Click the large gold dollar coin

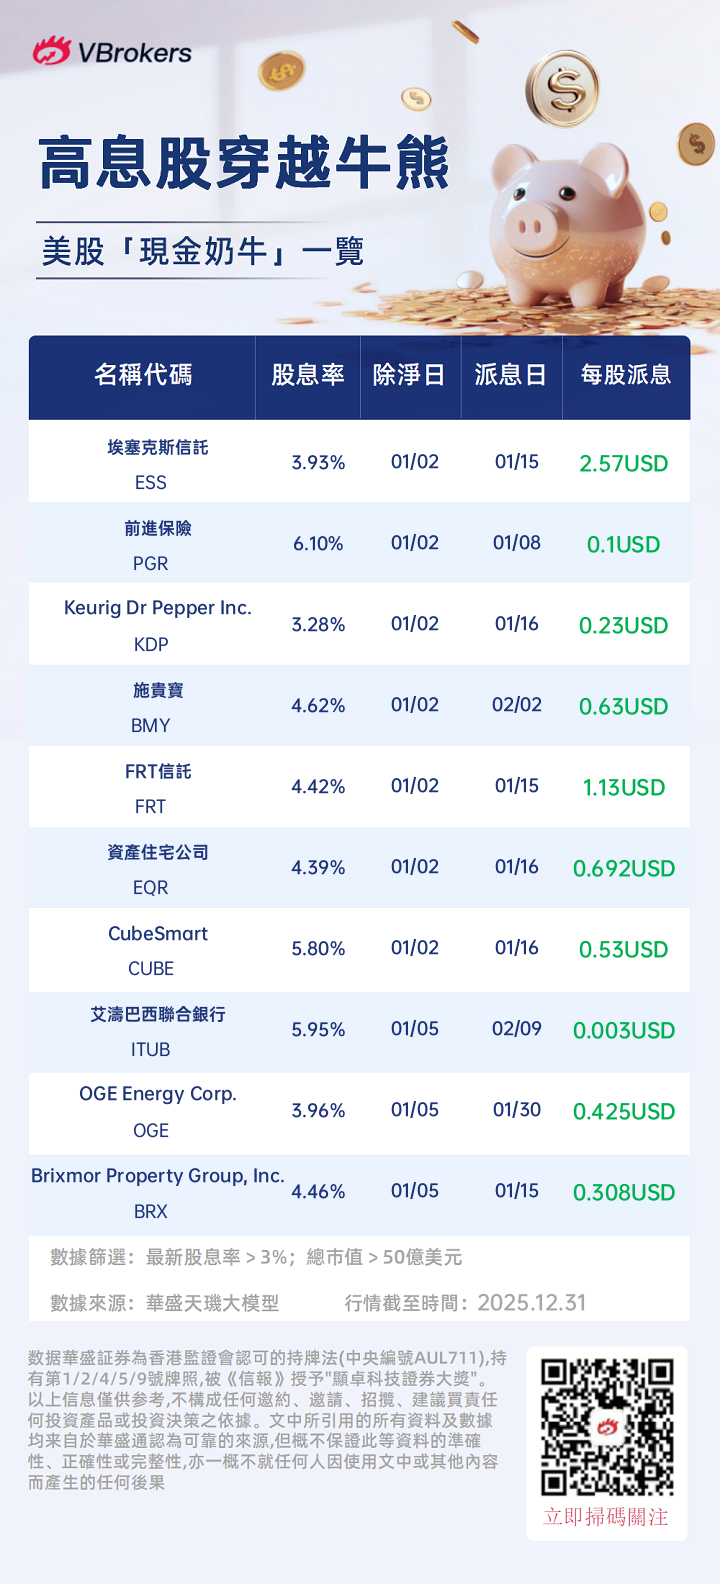pyautogui.click(x=563, y=90)
